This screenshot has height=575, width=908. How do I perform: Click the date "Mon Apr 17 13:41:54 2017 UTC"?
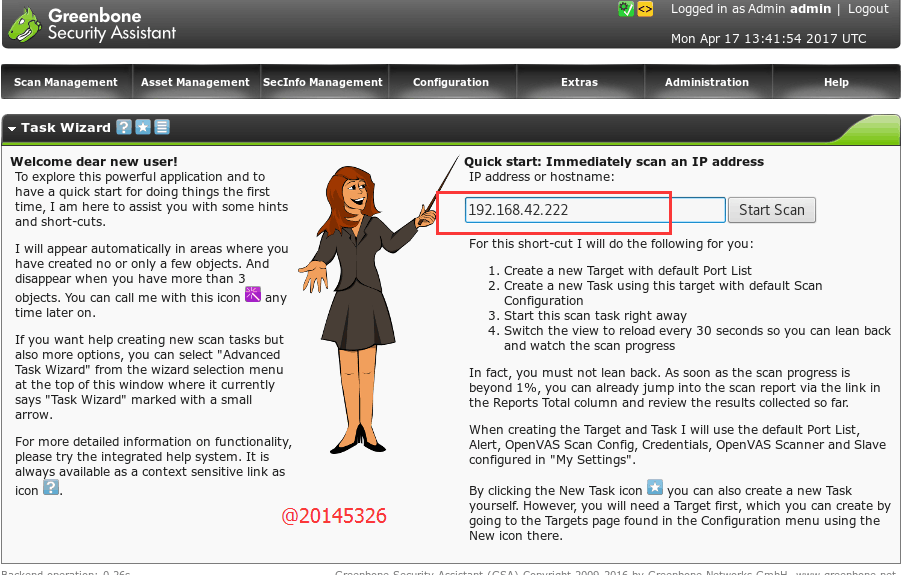768,39
